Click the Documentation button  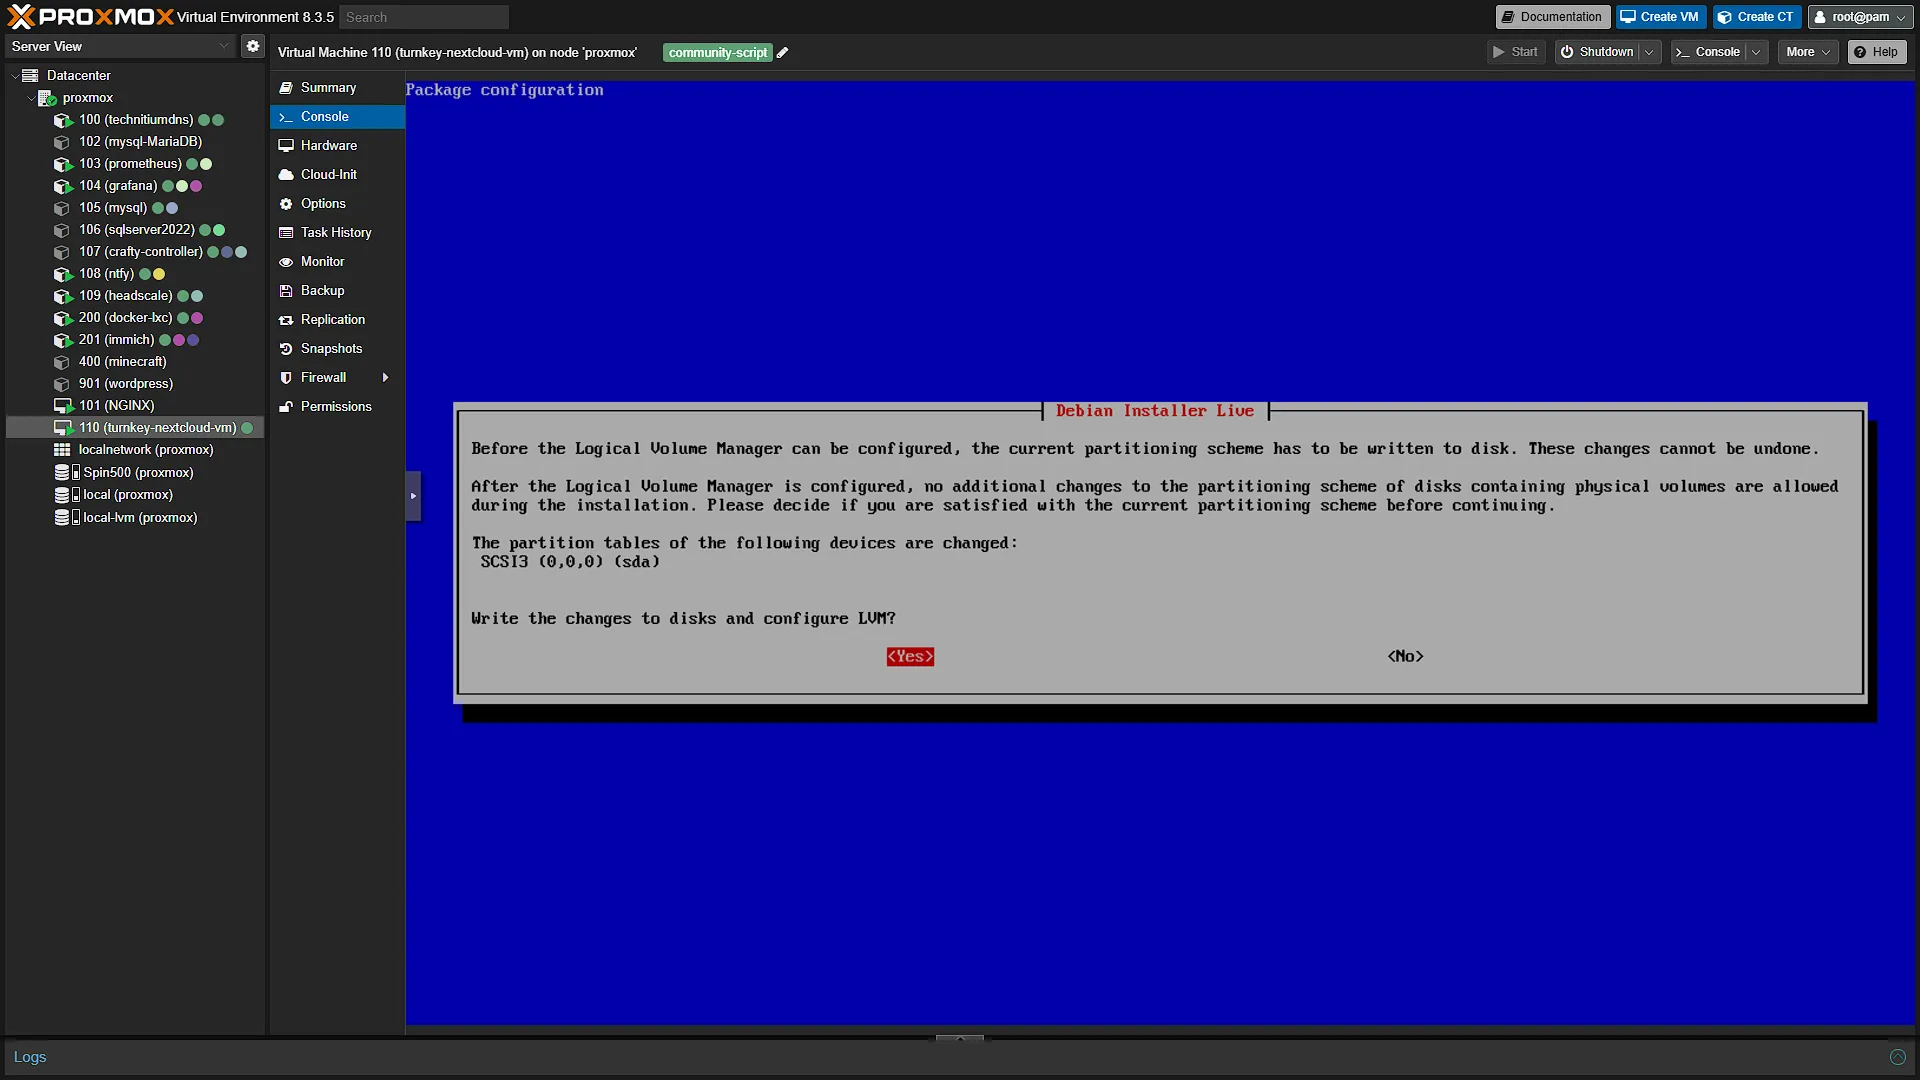[x=1552, y=17]
